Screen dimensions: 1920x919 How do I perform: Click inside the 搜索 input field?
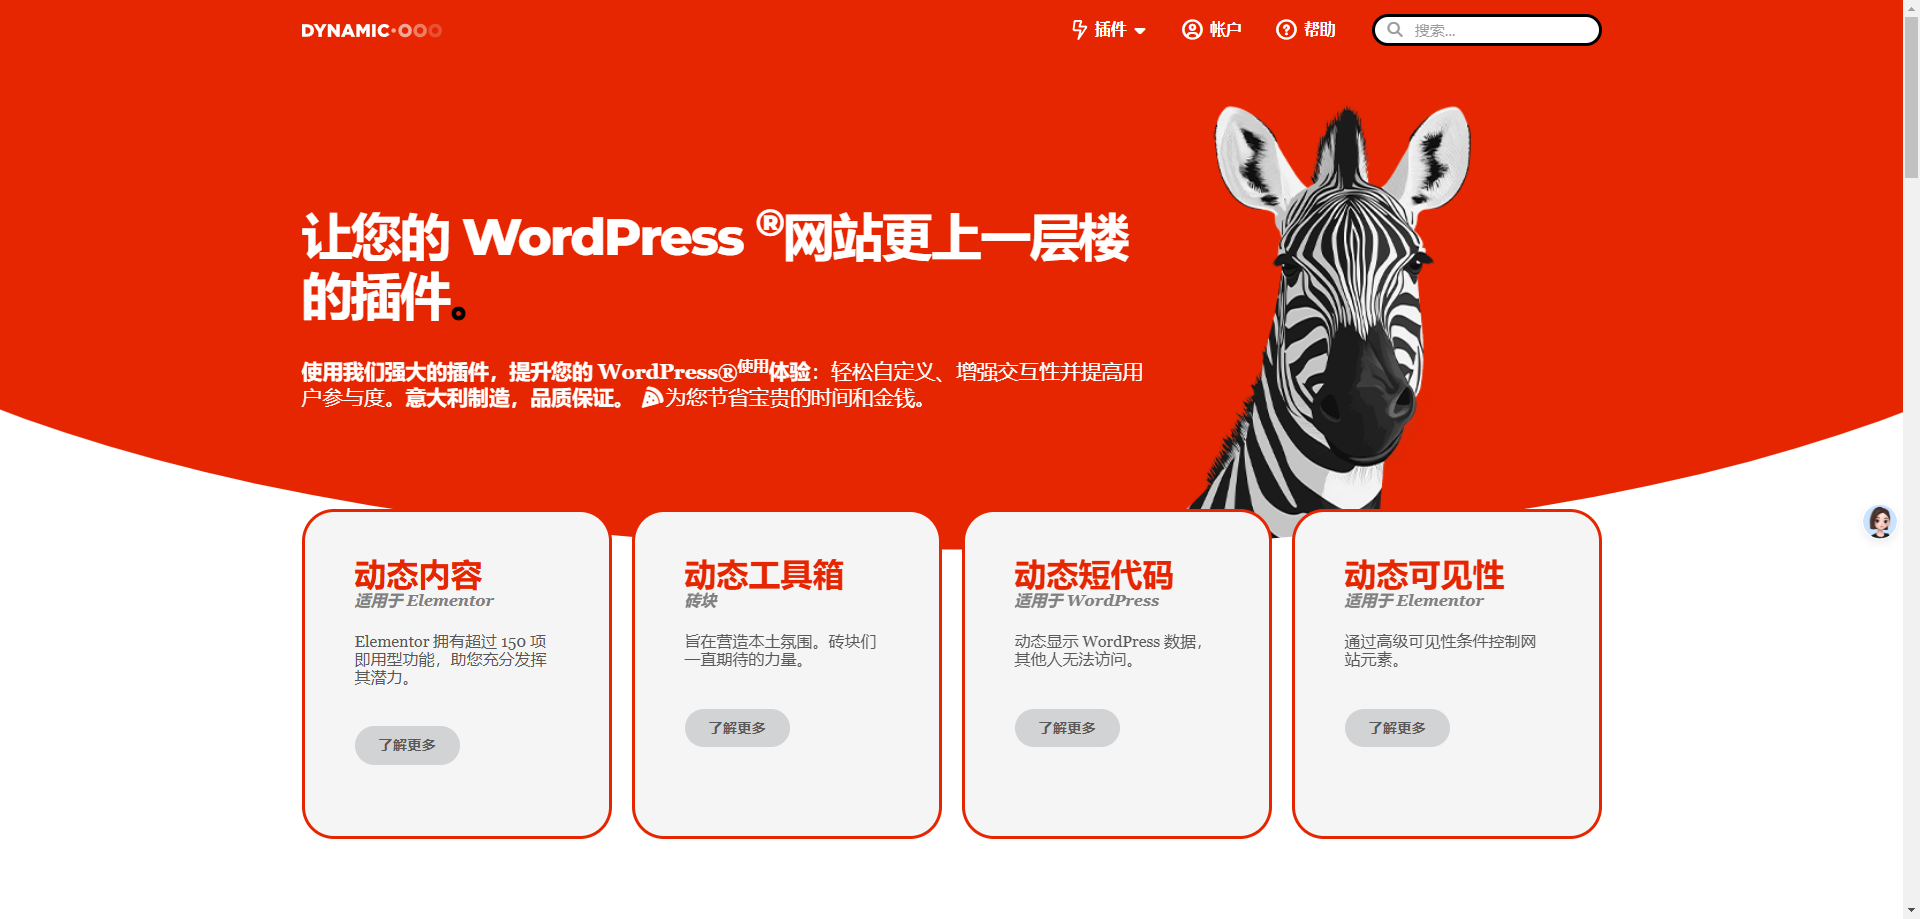[x=1490, y=30]
